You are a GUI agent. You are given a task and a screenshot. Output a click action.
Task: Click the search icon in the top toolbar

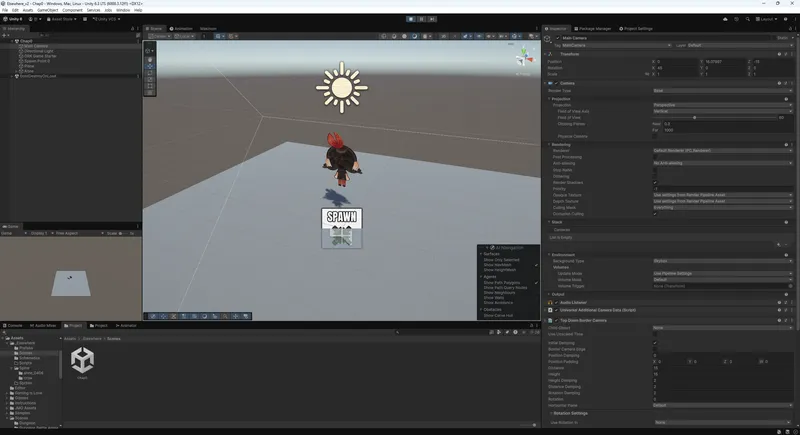click(749, 18)
